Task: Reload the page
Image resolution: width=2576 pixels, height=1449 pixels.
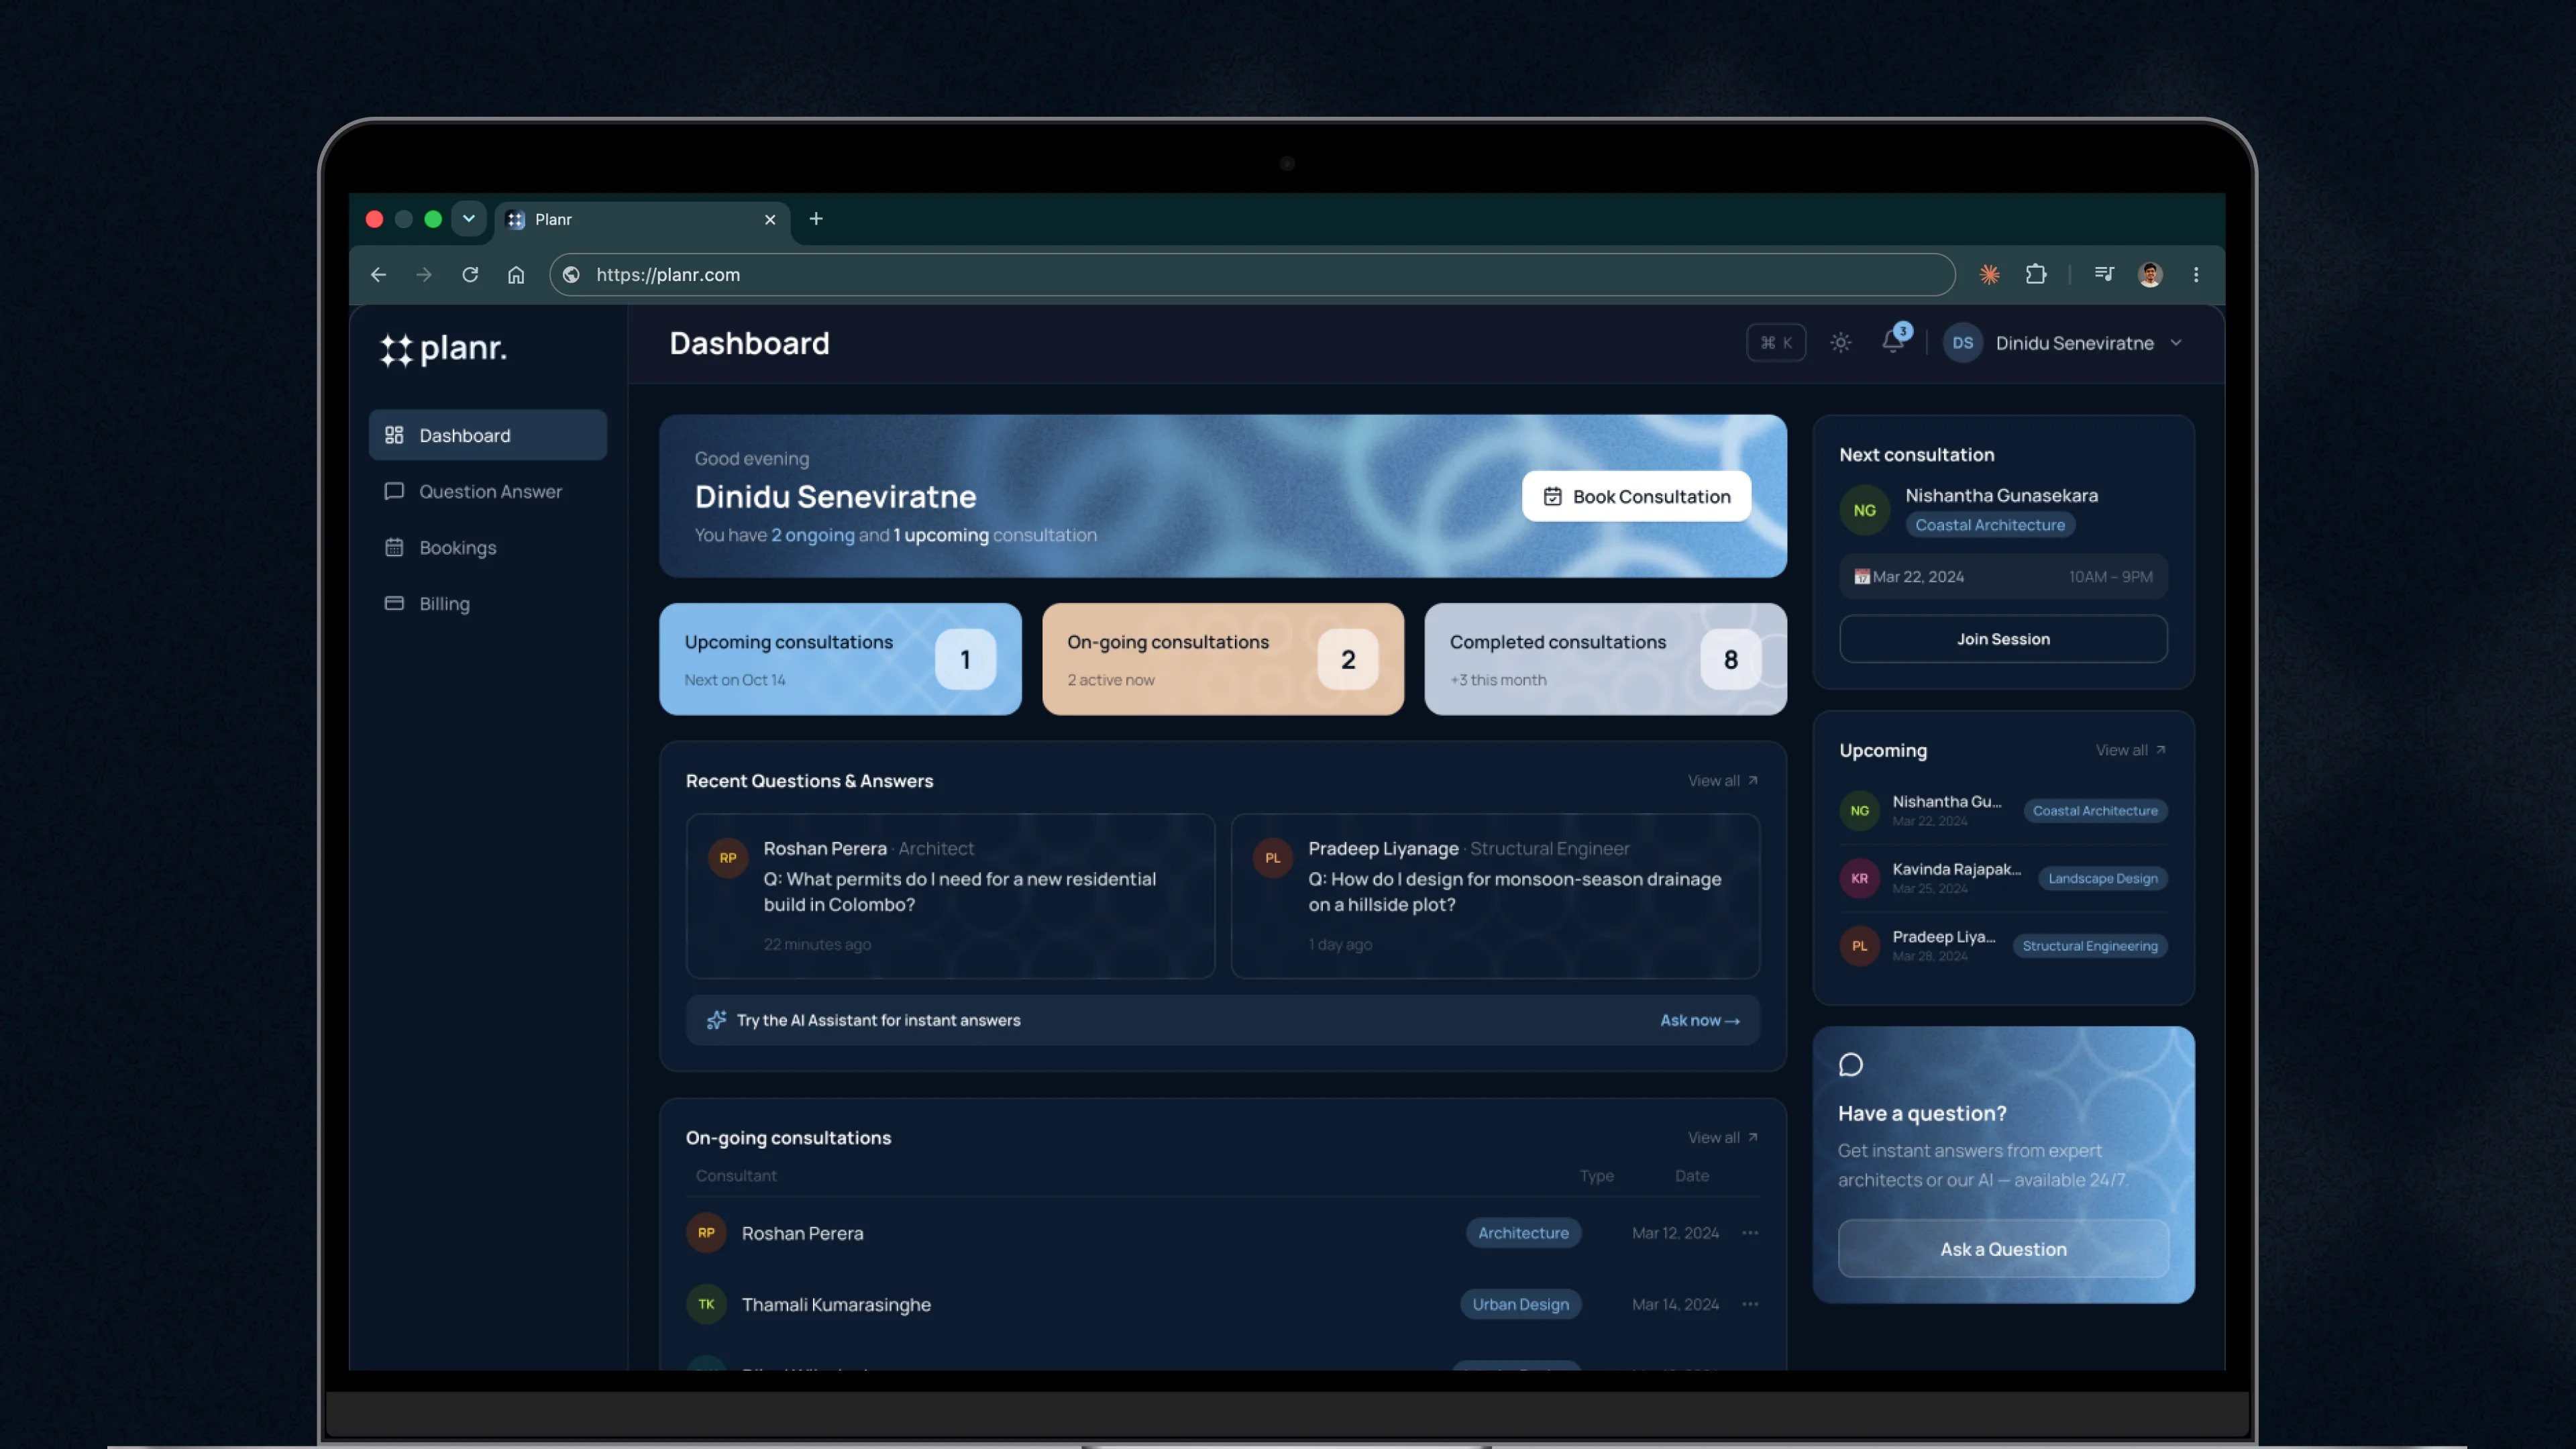Action: [x=470, y=274]
